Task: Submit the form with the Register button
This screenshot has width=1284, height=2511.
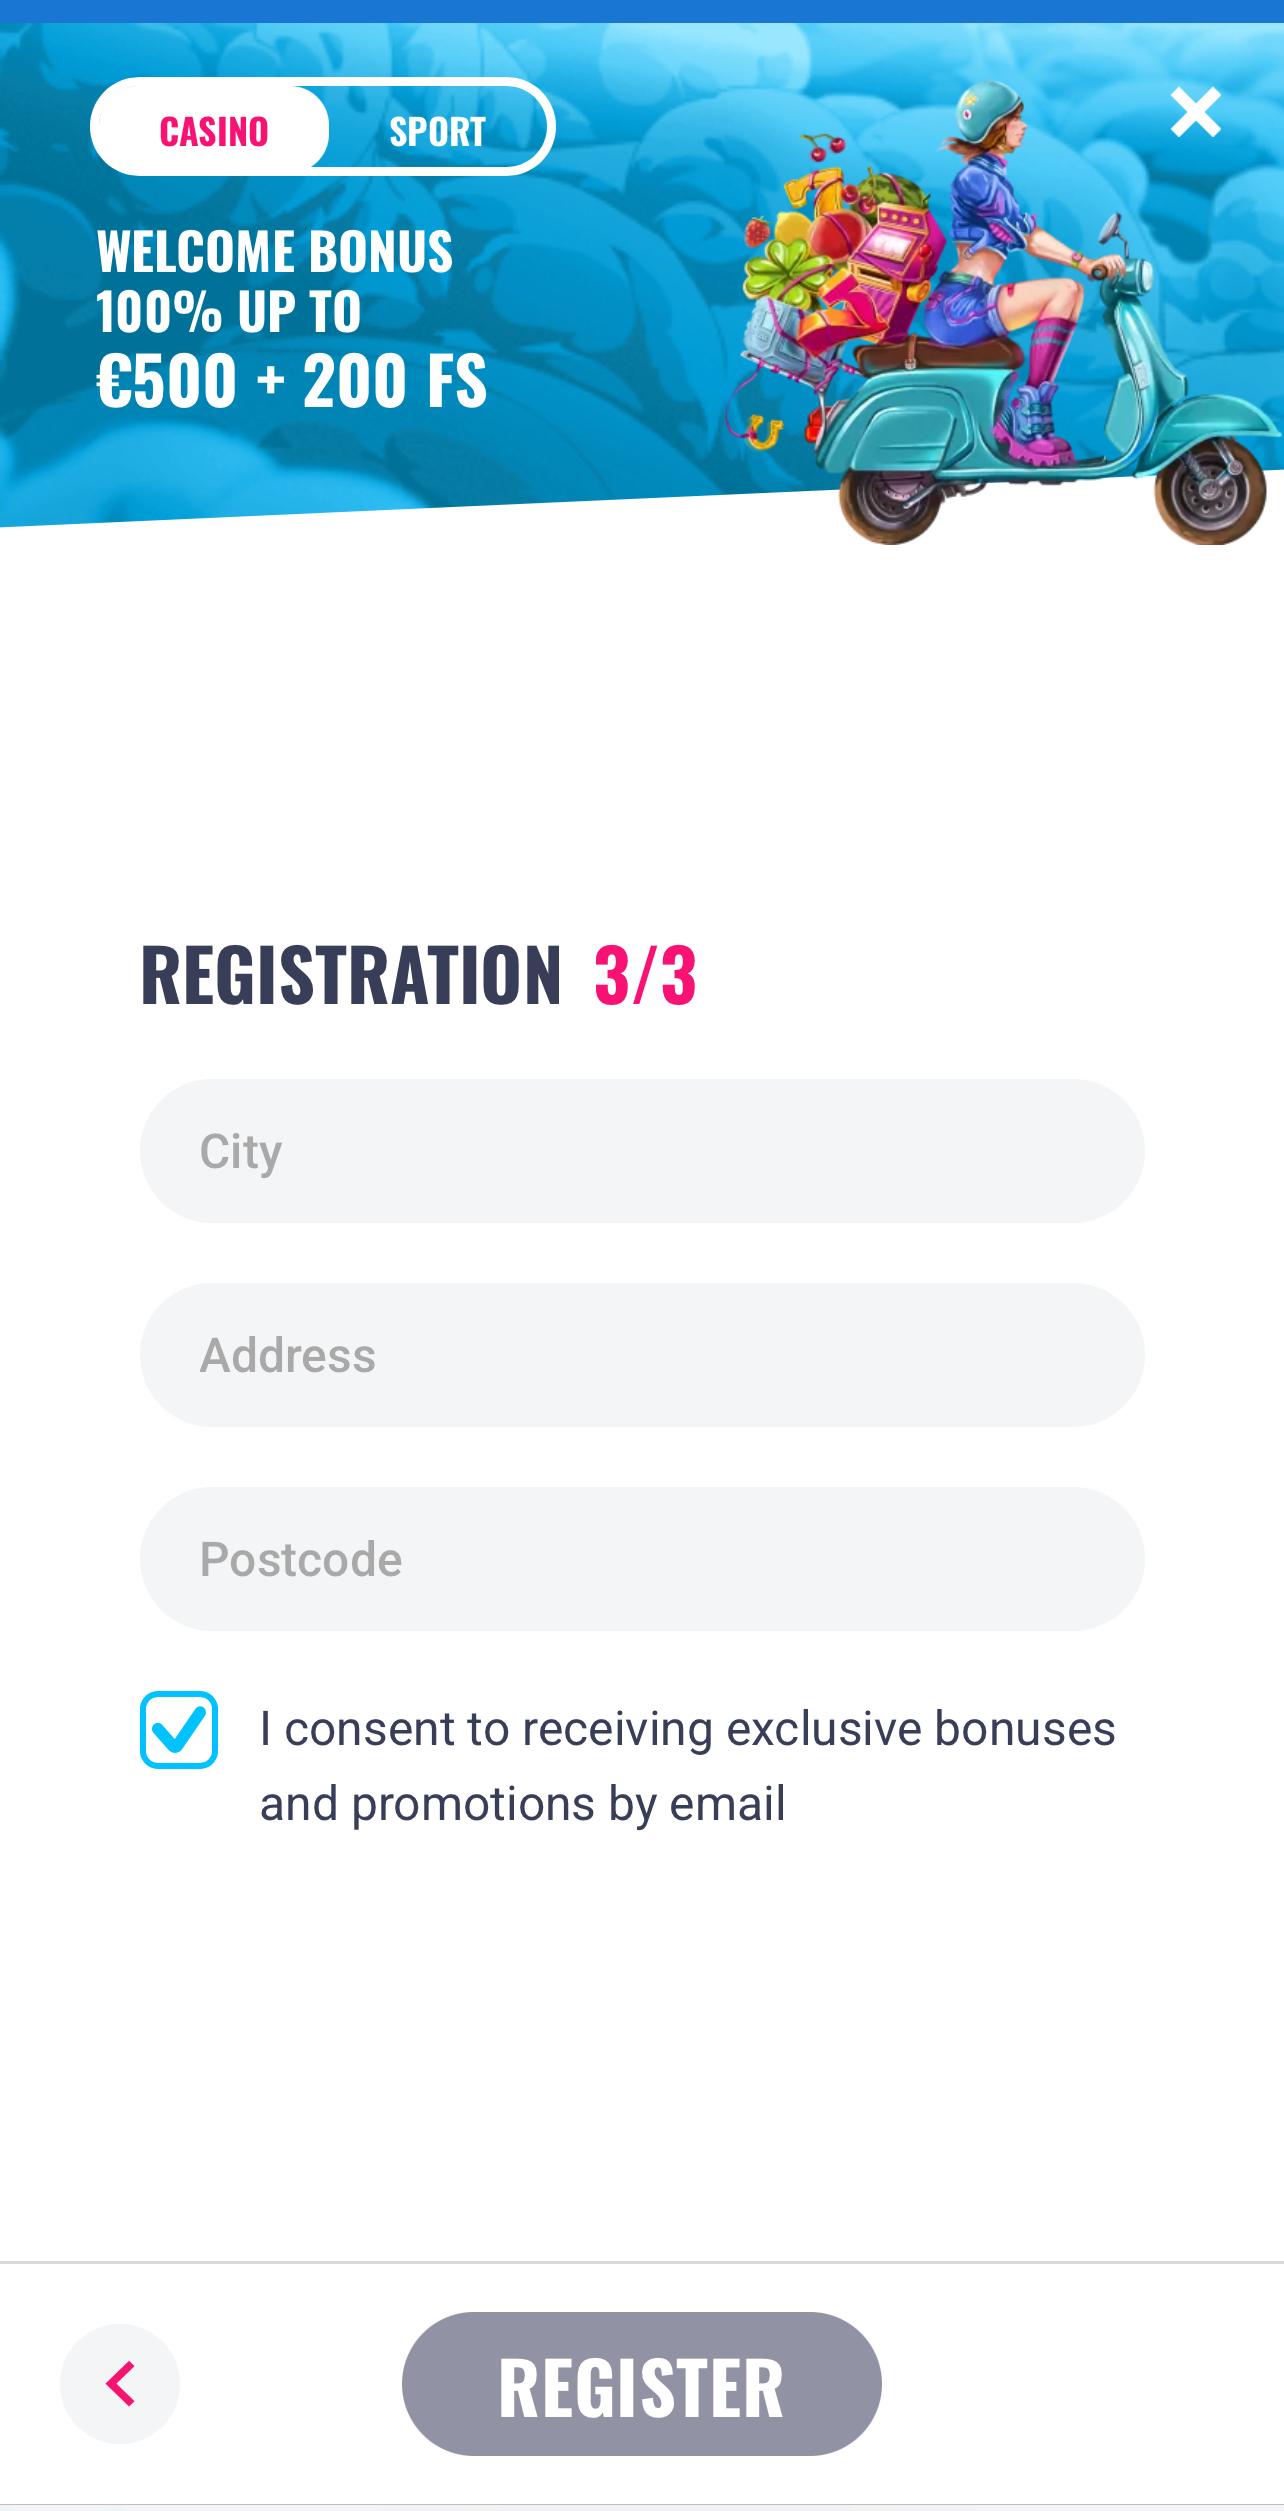Action: tap(641, 2383)
